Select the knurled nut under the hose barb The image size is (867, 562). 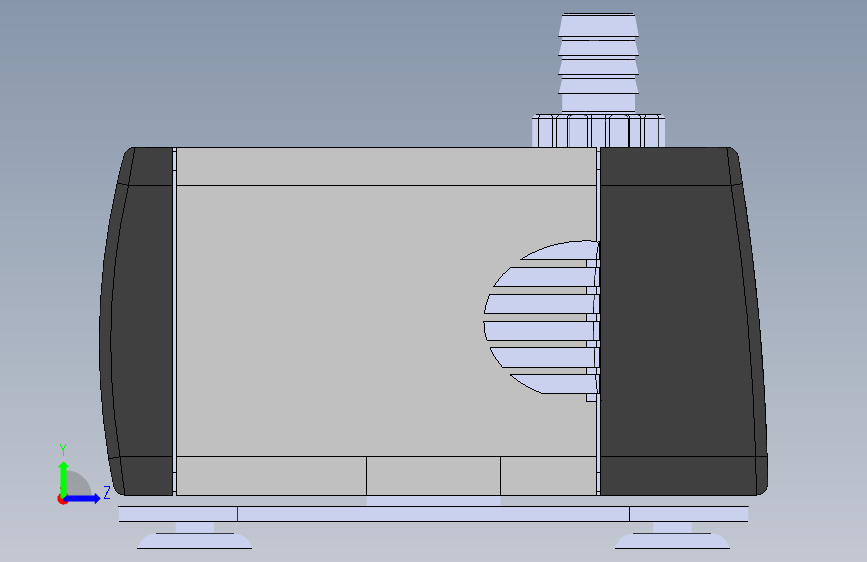point(598,131)
